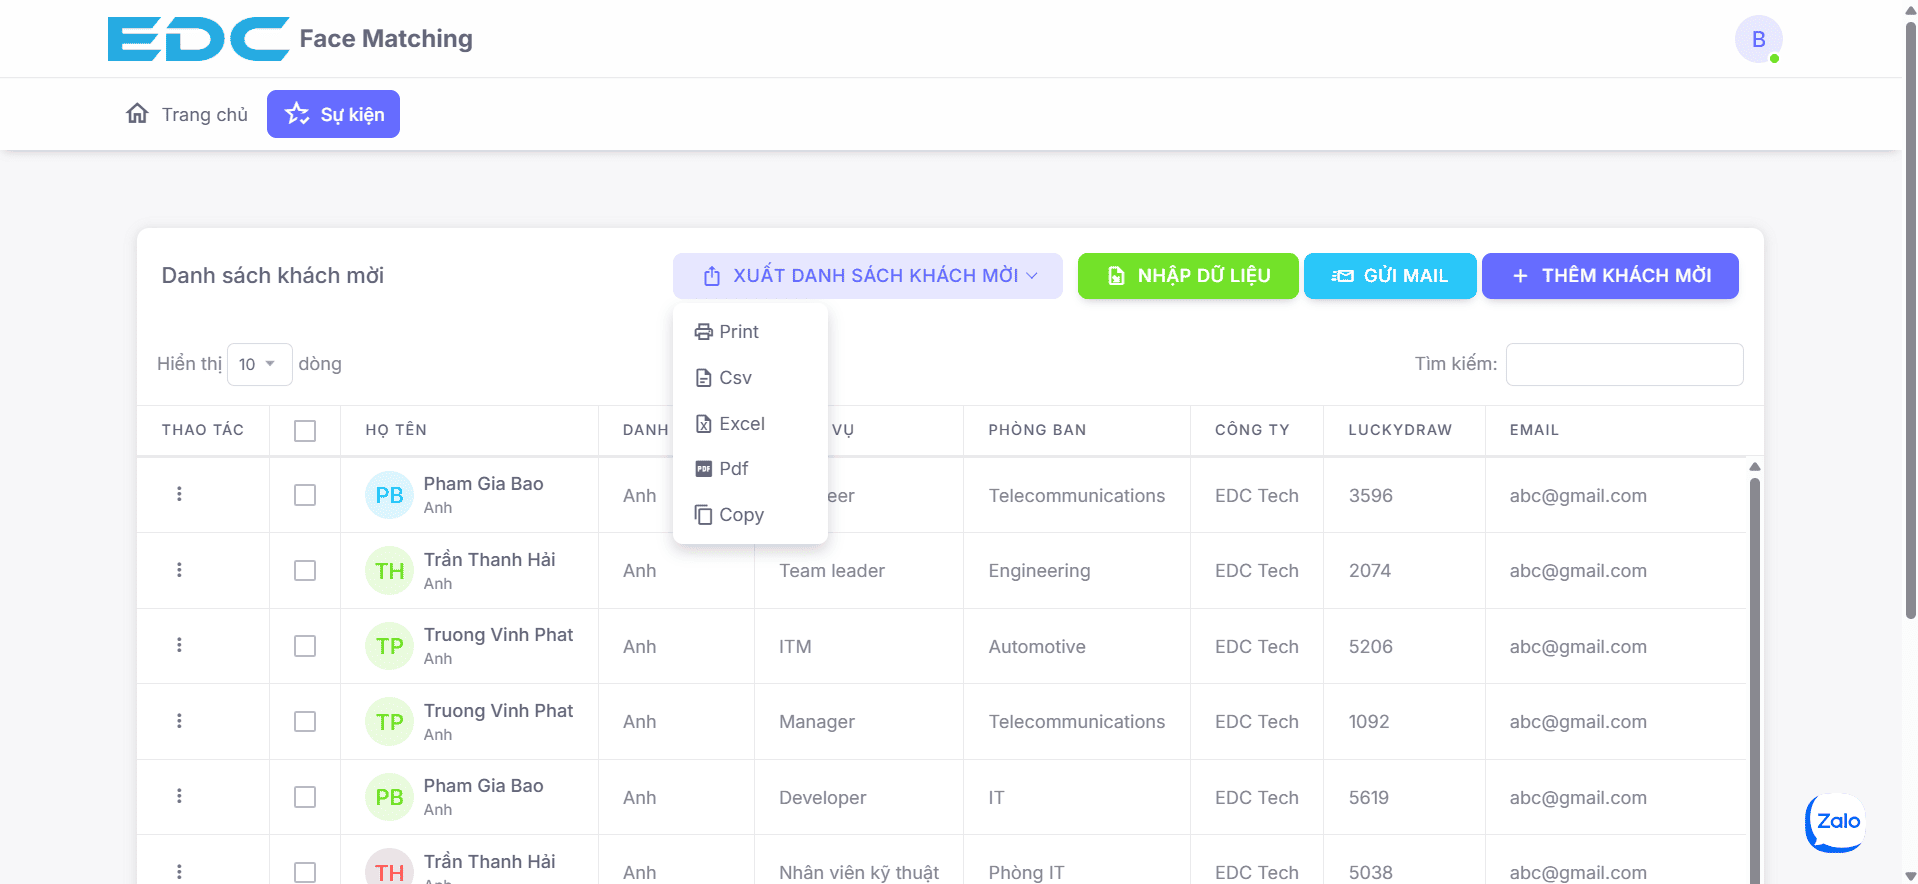Click the home icon beside Trang chủ

pyautogui.click(x=137, y=114)
